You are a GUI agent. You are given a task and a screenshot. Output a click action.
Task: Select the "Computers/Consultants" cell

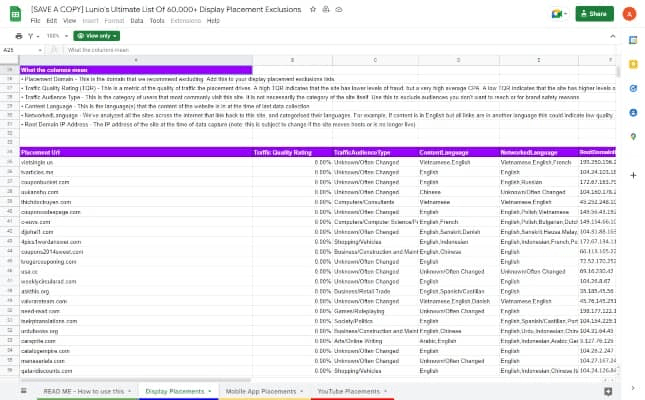click(x=375, y=202)
